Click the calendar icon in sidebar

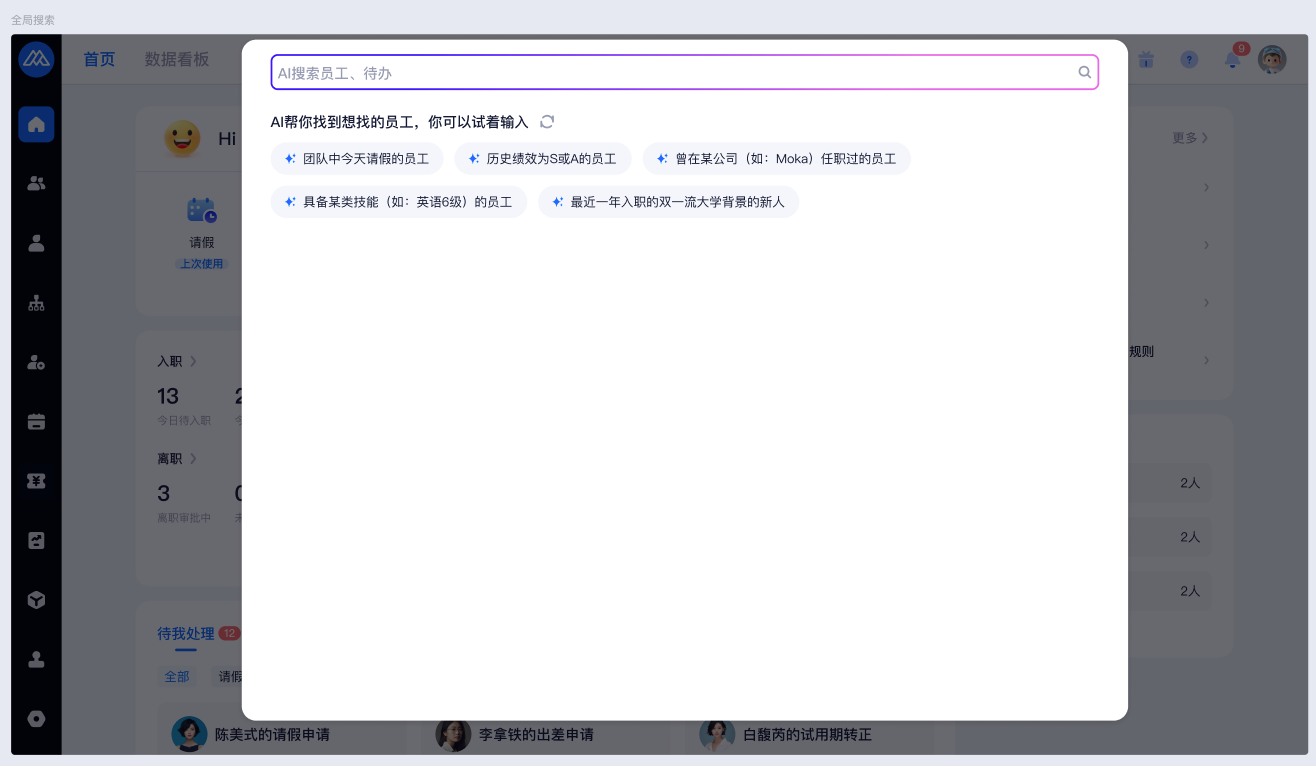[x=36, y=422]
